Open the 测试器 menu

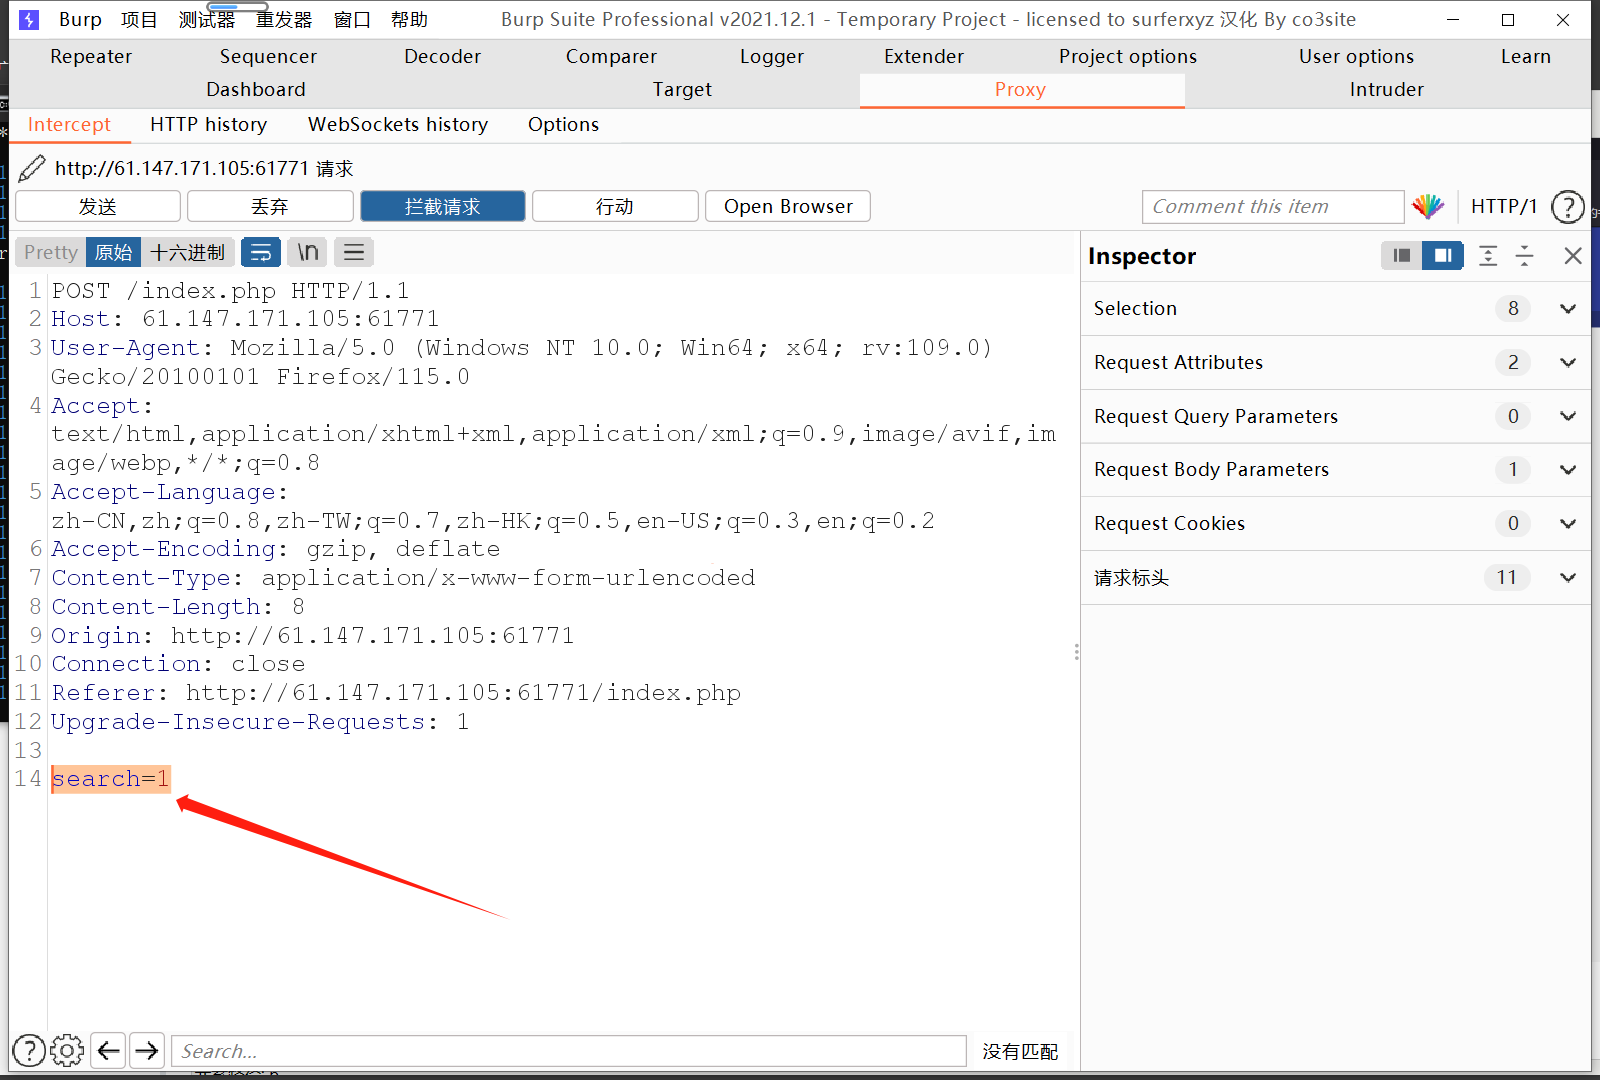pyautogui.click(x=207, y=19)
